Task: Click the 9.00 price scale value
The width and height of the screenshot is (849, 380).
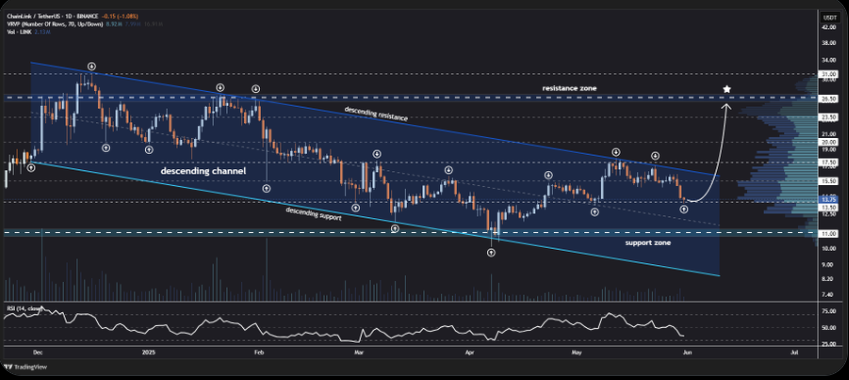Action: pos(827,265)
